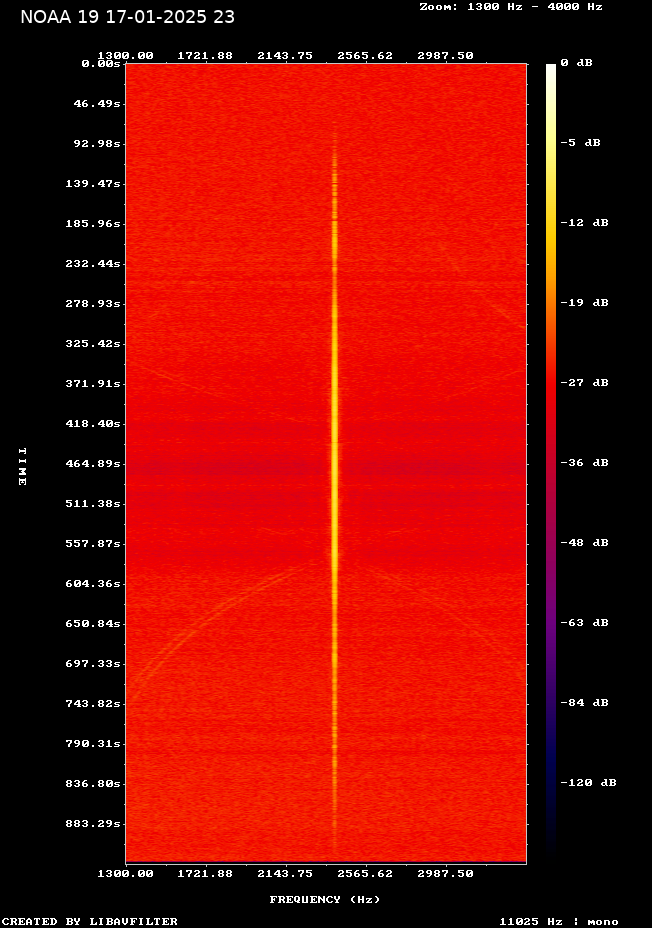Viewport: 652px width, 928px height.
Task: Select 2987.50 on the lower frequency axis
Action: (x=446, y=874)
